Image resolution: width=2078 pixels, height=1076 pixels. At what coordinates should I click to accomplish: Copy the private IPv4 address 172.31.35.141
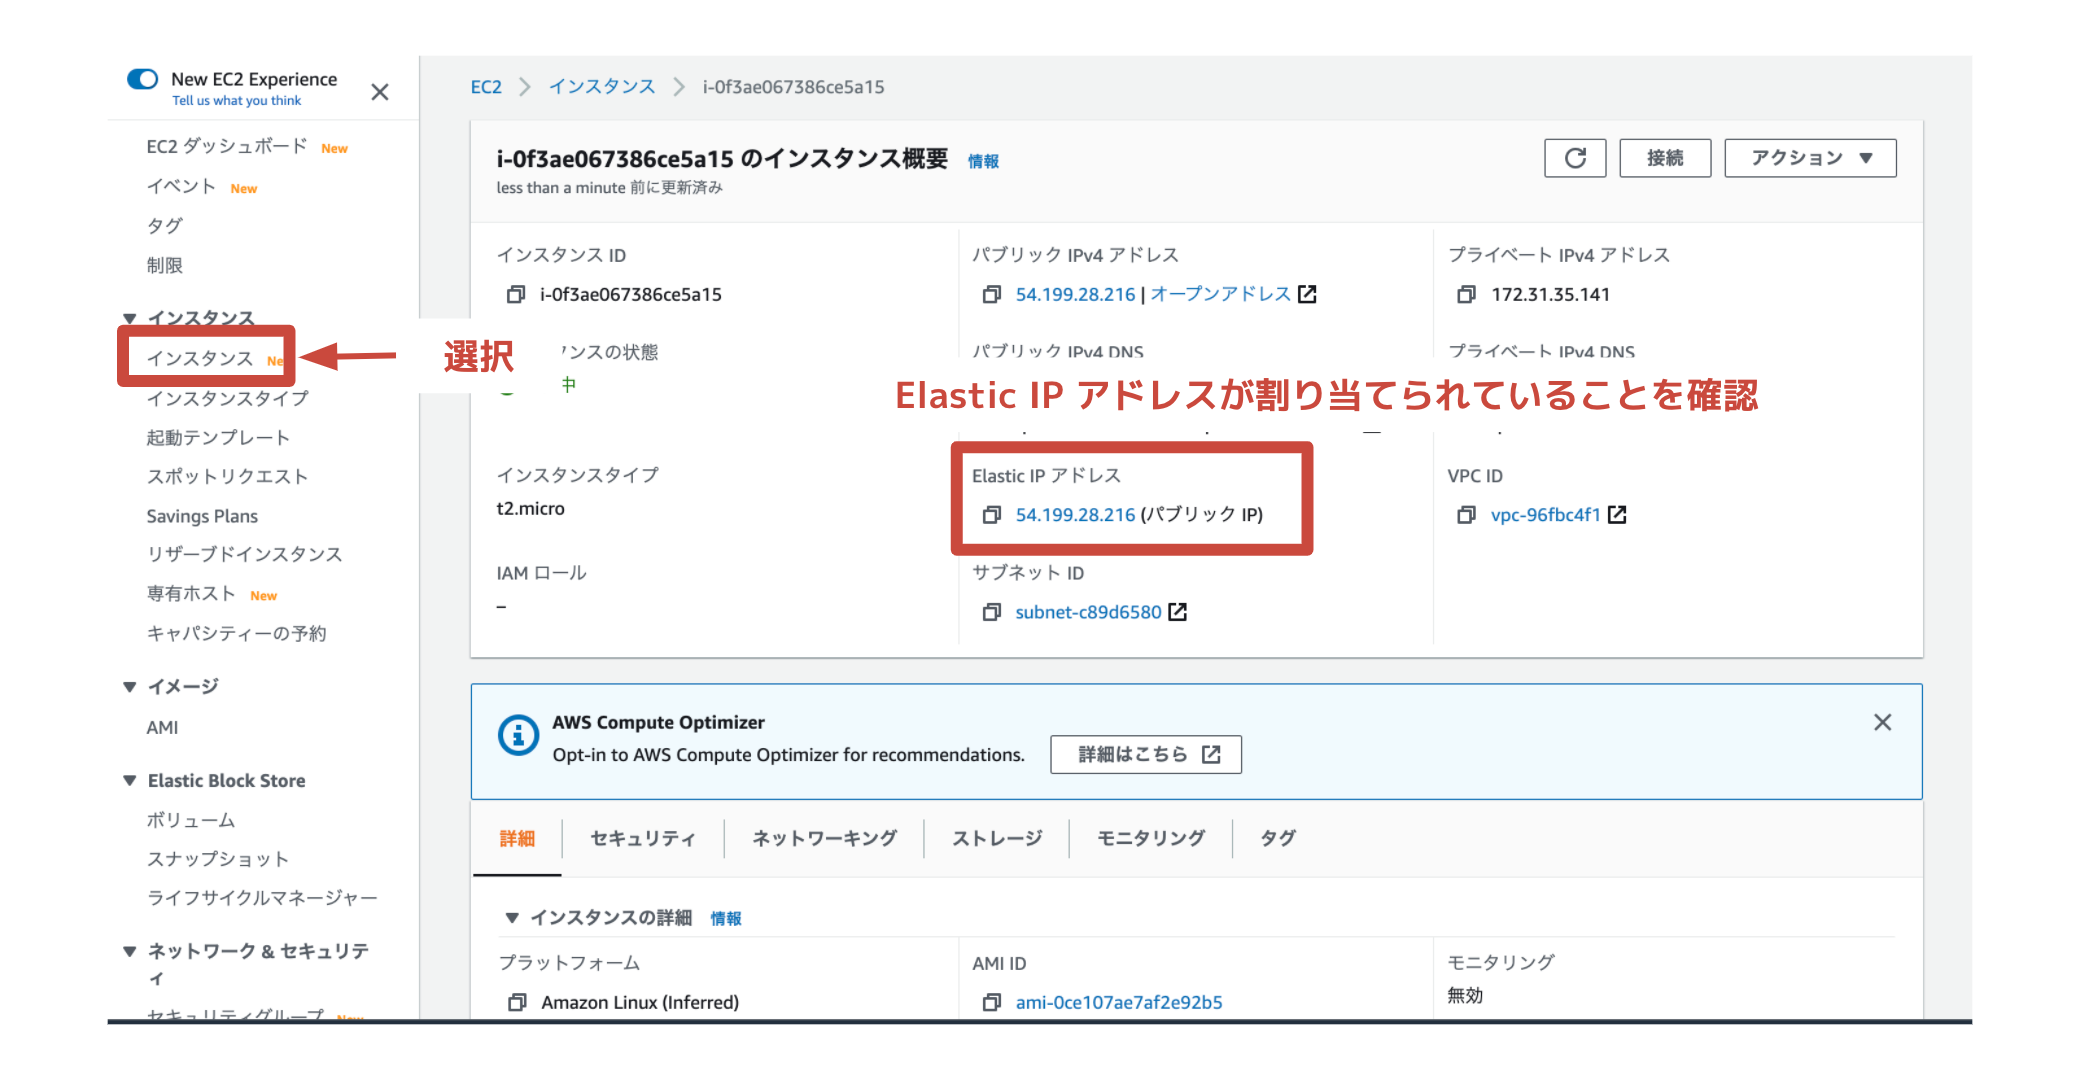coord(1466,294)
